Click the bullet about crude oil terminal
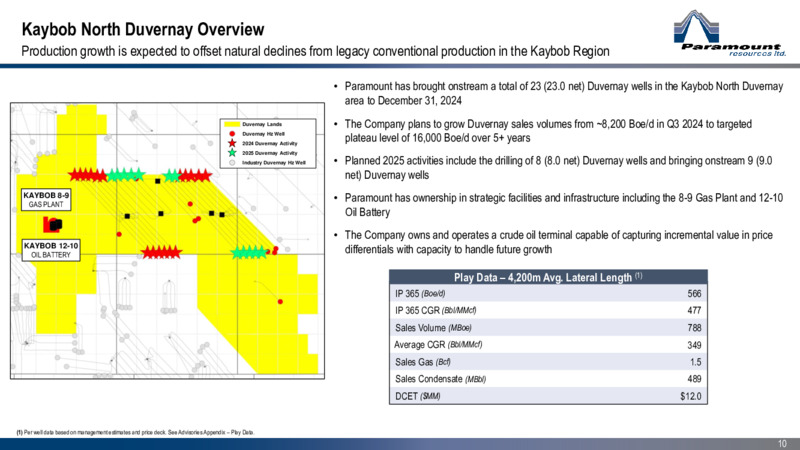The image size is (800, 450). [x=558, y=242]
